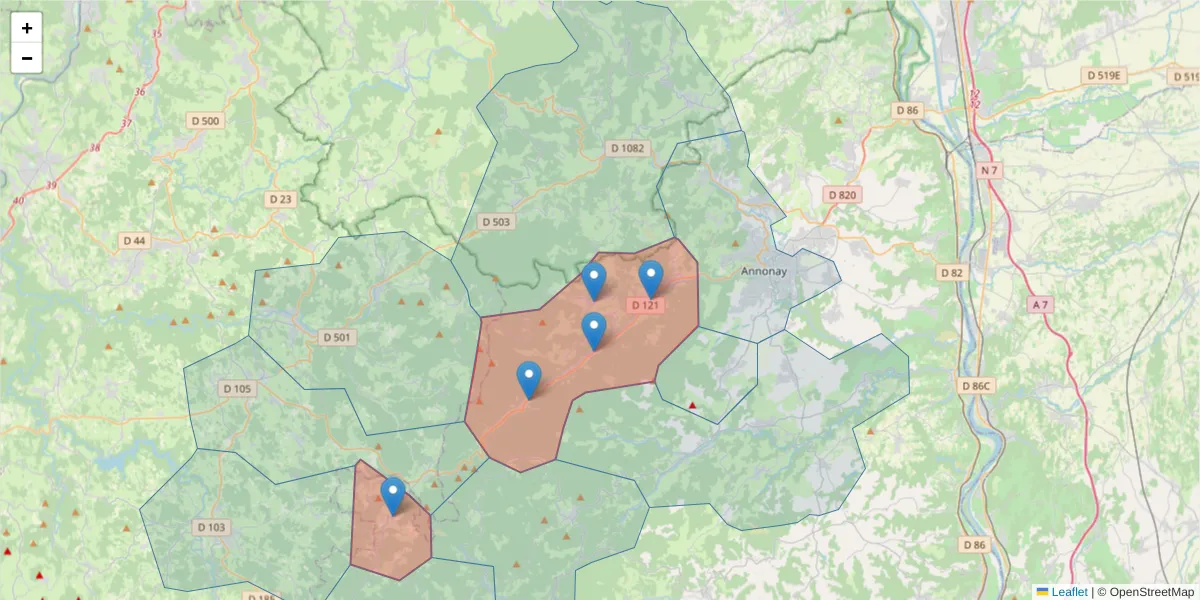Click the D 820 road badge
The width and height of the screenshot is (1200, 600).
pos(840,194)
